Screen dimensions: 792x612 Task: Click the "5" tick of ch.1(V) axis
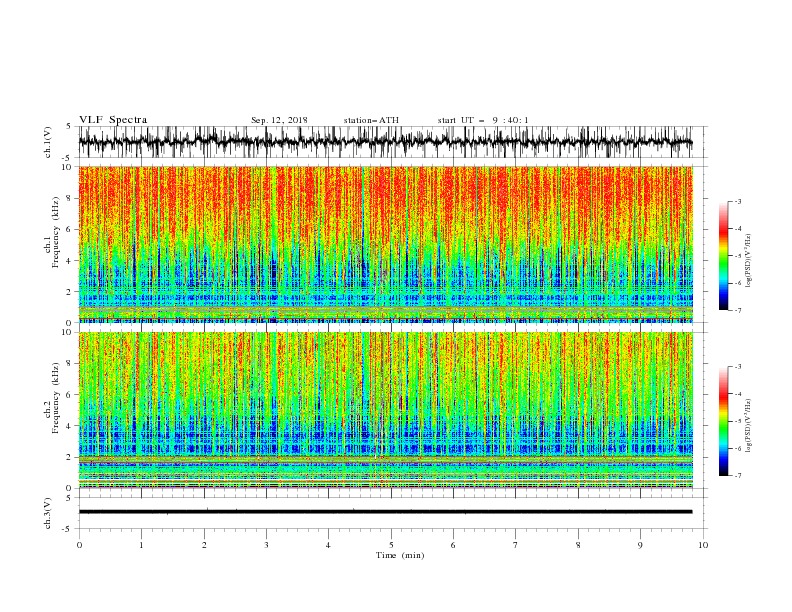[70, 126]
